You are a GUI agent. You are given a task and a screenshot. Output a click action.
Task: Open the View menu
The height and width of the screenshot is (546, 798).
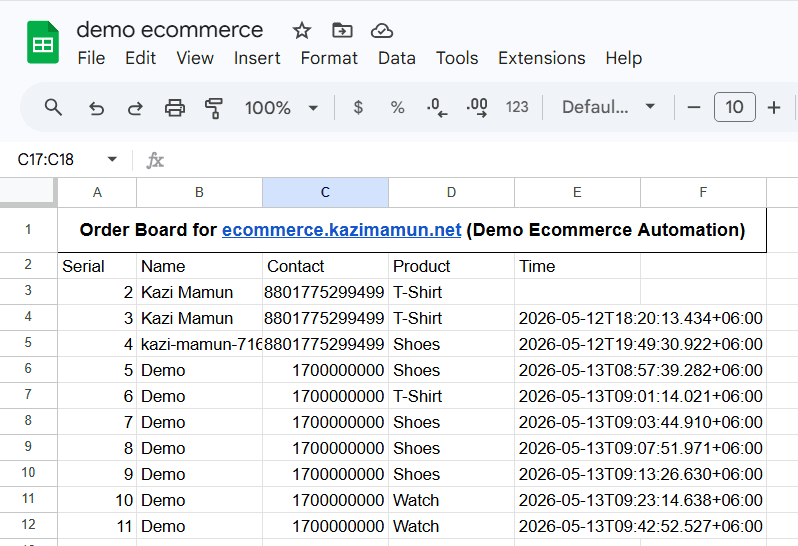(195, 58)
